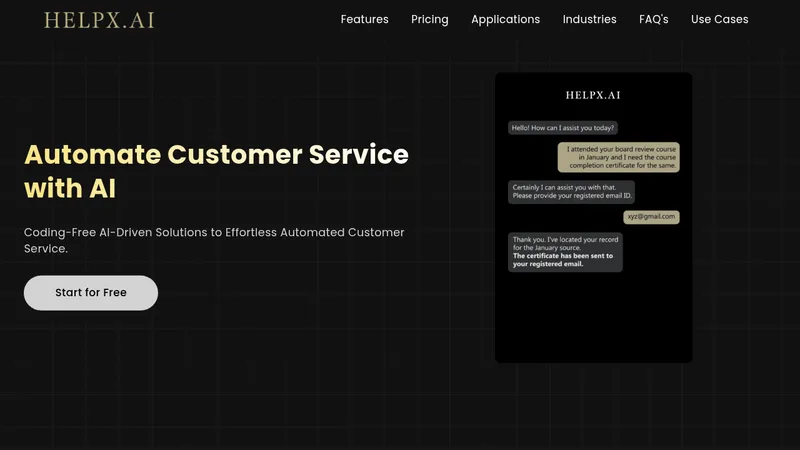Screen dimensions: 800x450
Task: Click the 'Automate Customer Service with AI' headline
Action: pos(216,171)
